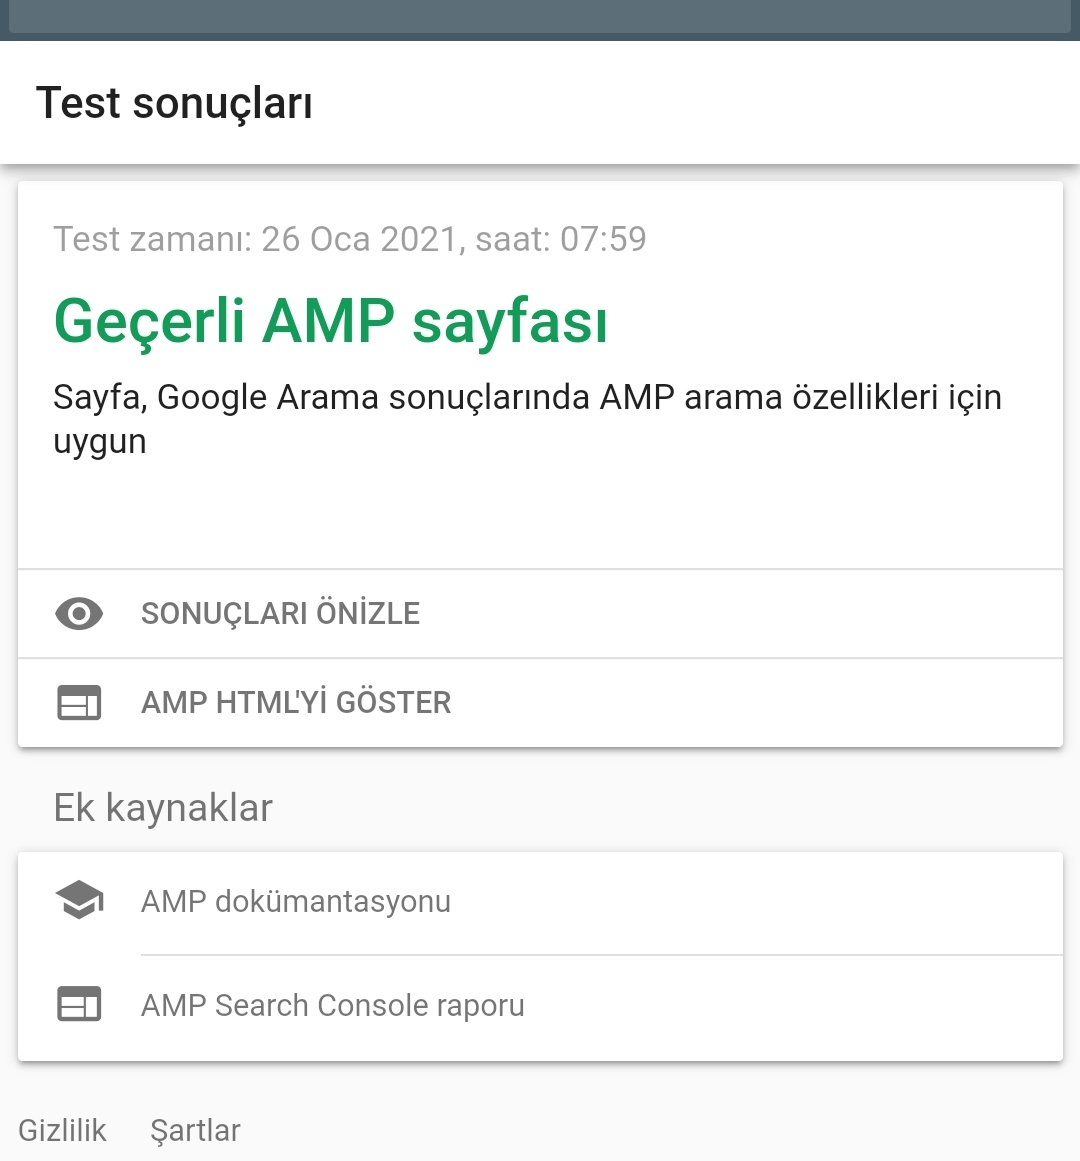The height and width of the screenshot is (1161, 1080).
Task: Click the test time stamp text
Action: pyautogui.click(x=350, y=239)
